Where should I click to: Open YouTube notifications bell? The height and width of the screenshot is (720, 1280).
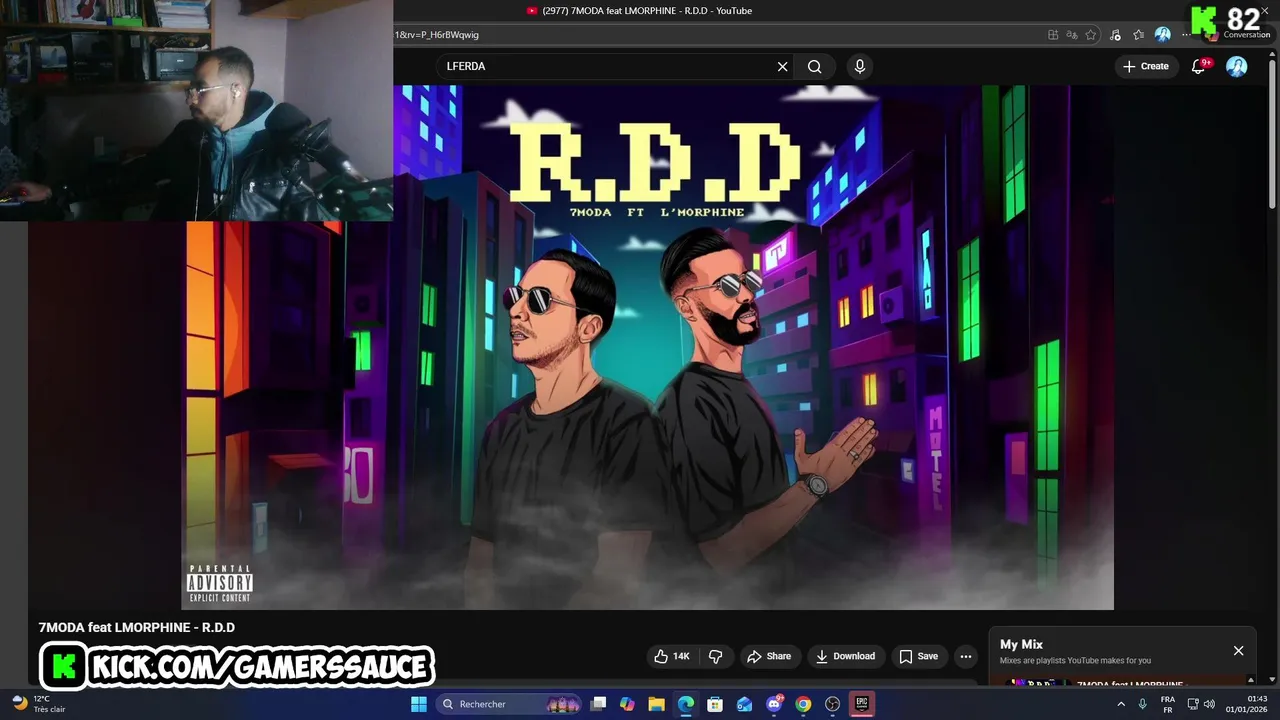coord(1199,66)
